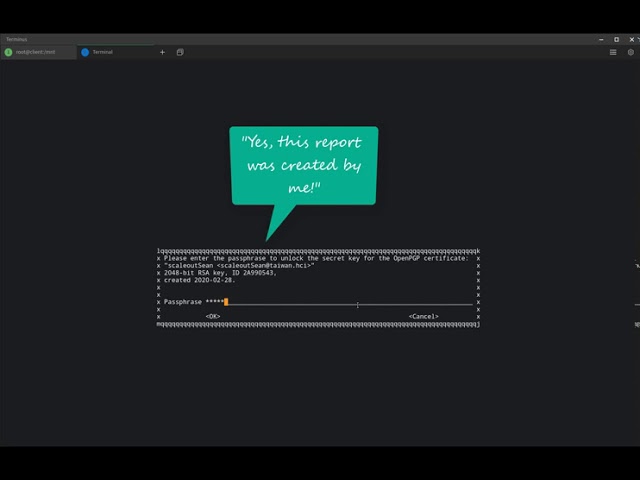Switch to the Terminal tab
Screen dimensions: 640x480
pos(116,52)
